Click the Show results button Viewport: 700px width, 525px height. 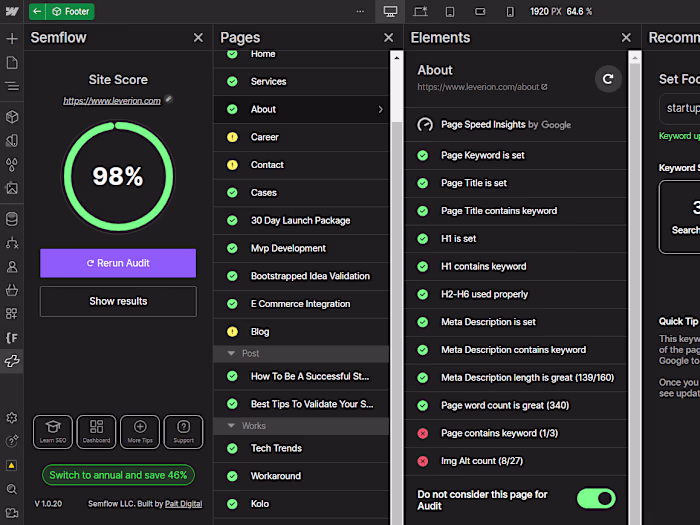tap(118, 301)
